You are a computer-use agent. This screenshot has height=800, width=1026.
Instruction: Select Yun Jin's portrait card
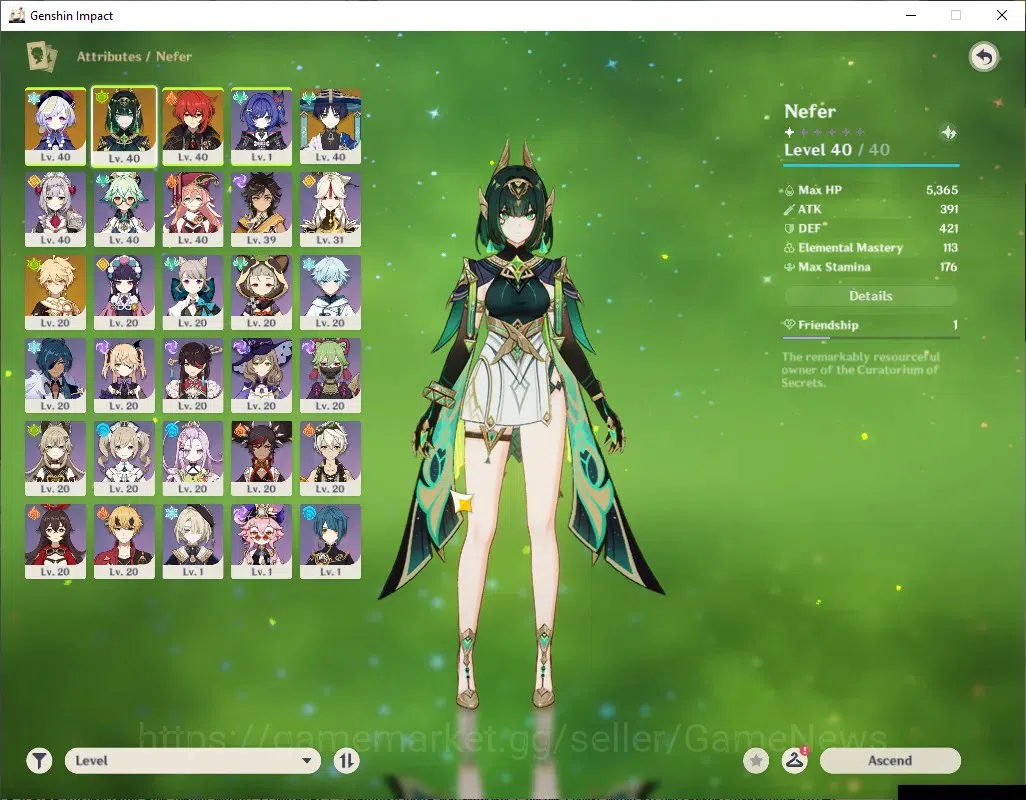pos(124,292)
